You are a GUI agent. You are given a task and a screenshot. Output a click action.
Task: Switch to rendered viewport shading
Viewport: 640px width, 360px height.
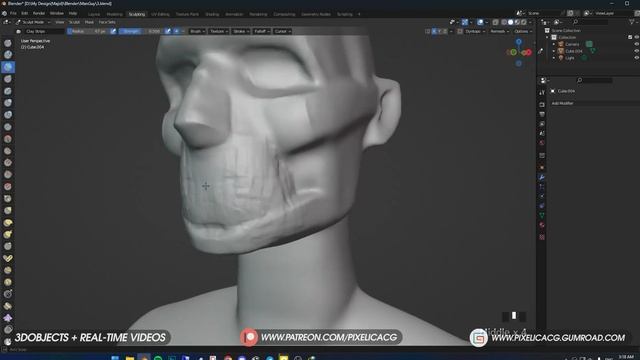tap(524, 22)
